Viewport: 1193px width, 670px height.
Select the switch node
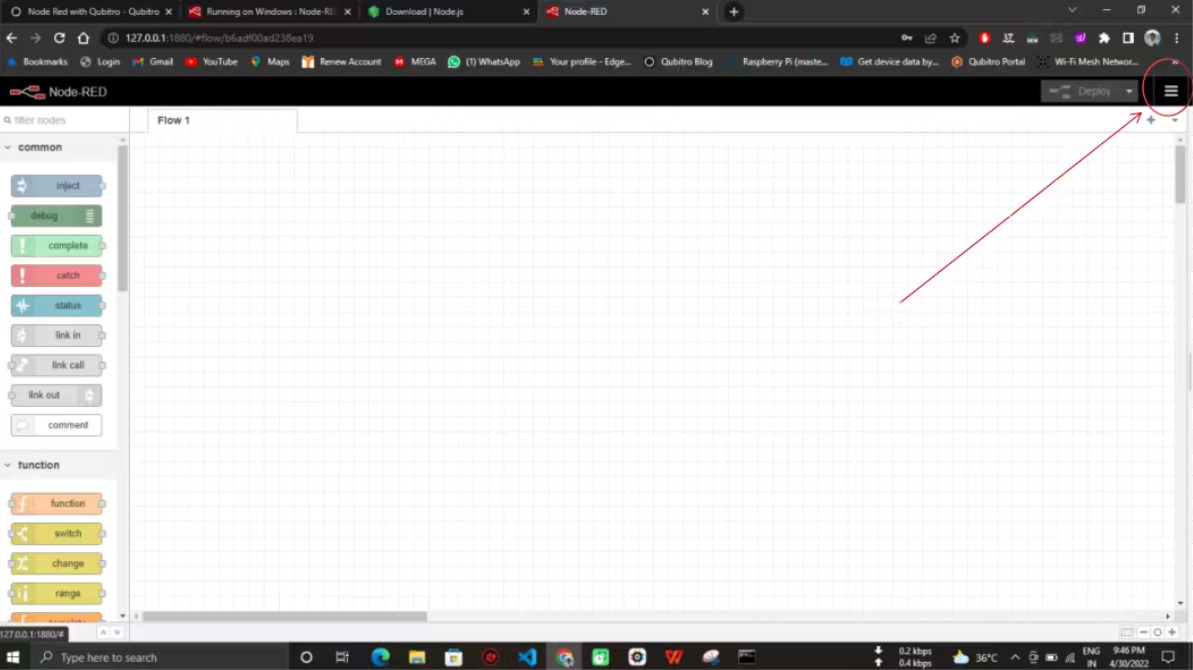point(57,534)
